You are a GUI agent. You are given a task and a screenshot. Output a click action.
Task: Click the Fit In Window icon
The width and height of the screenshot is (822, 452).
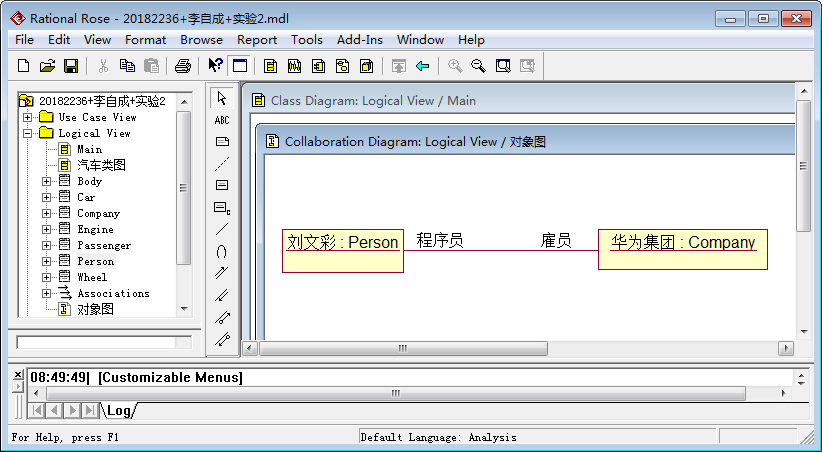503,66
